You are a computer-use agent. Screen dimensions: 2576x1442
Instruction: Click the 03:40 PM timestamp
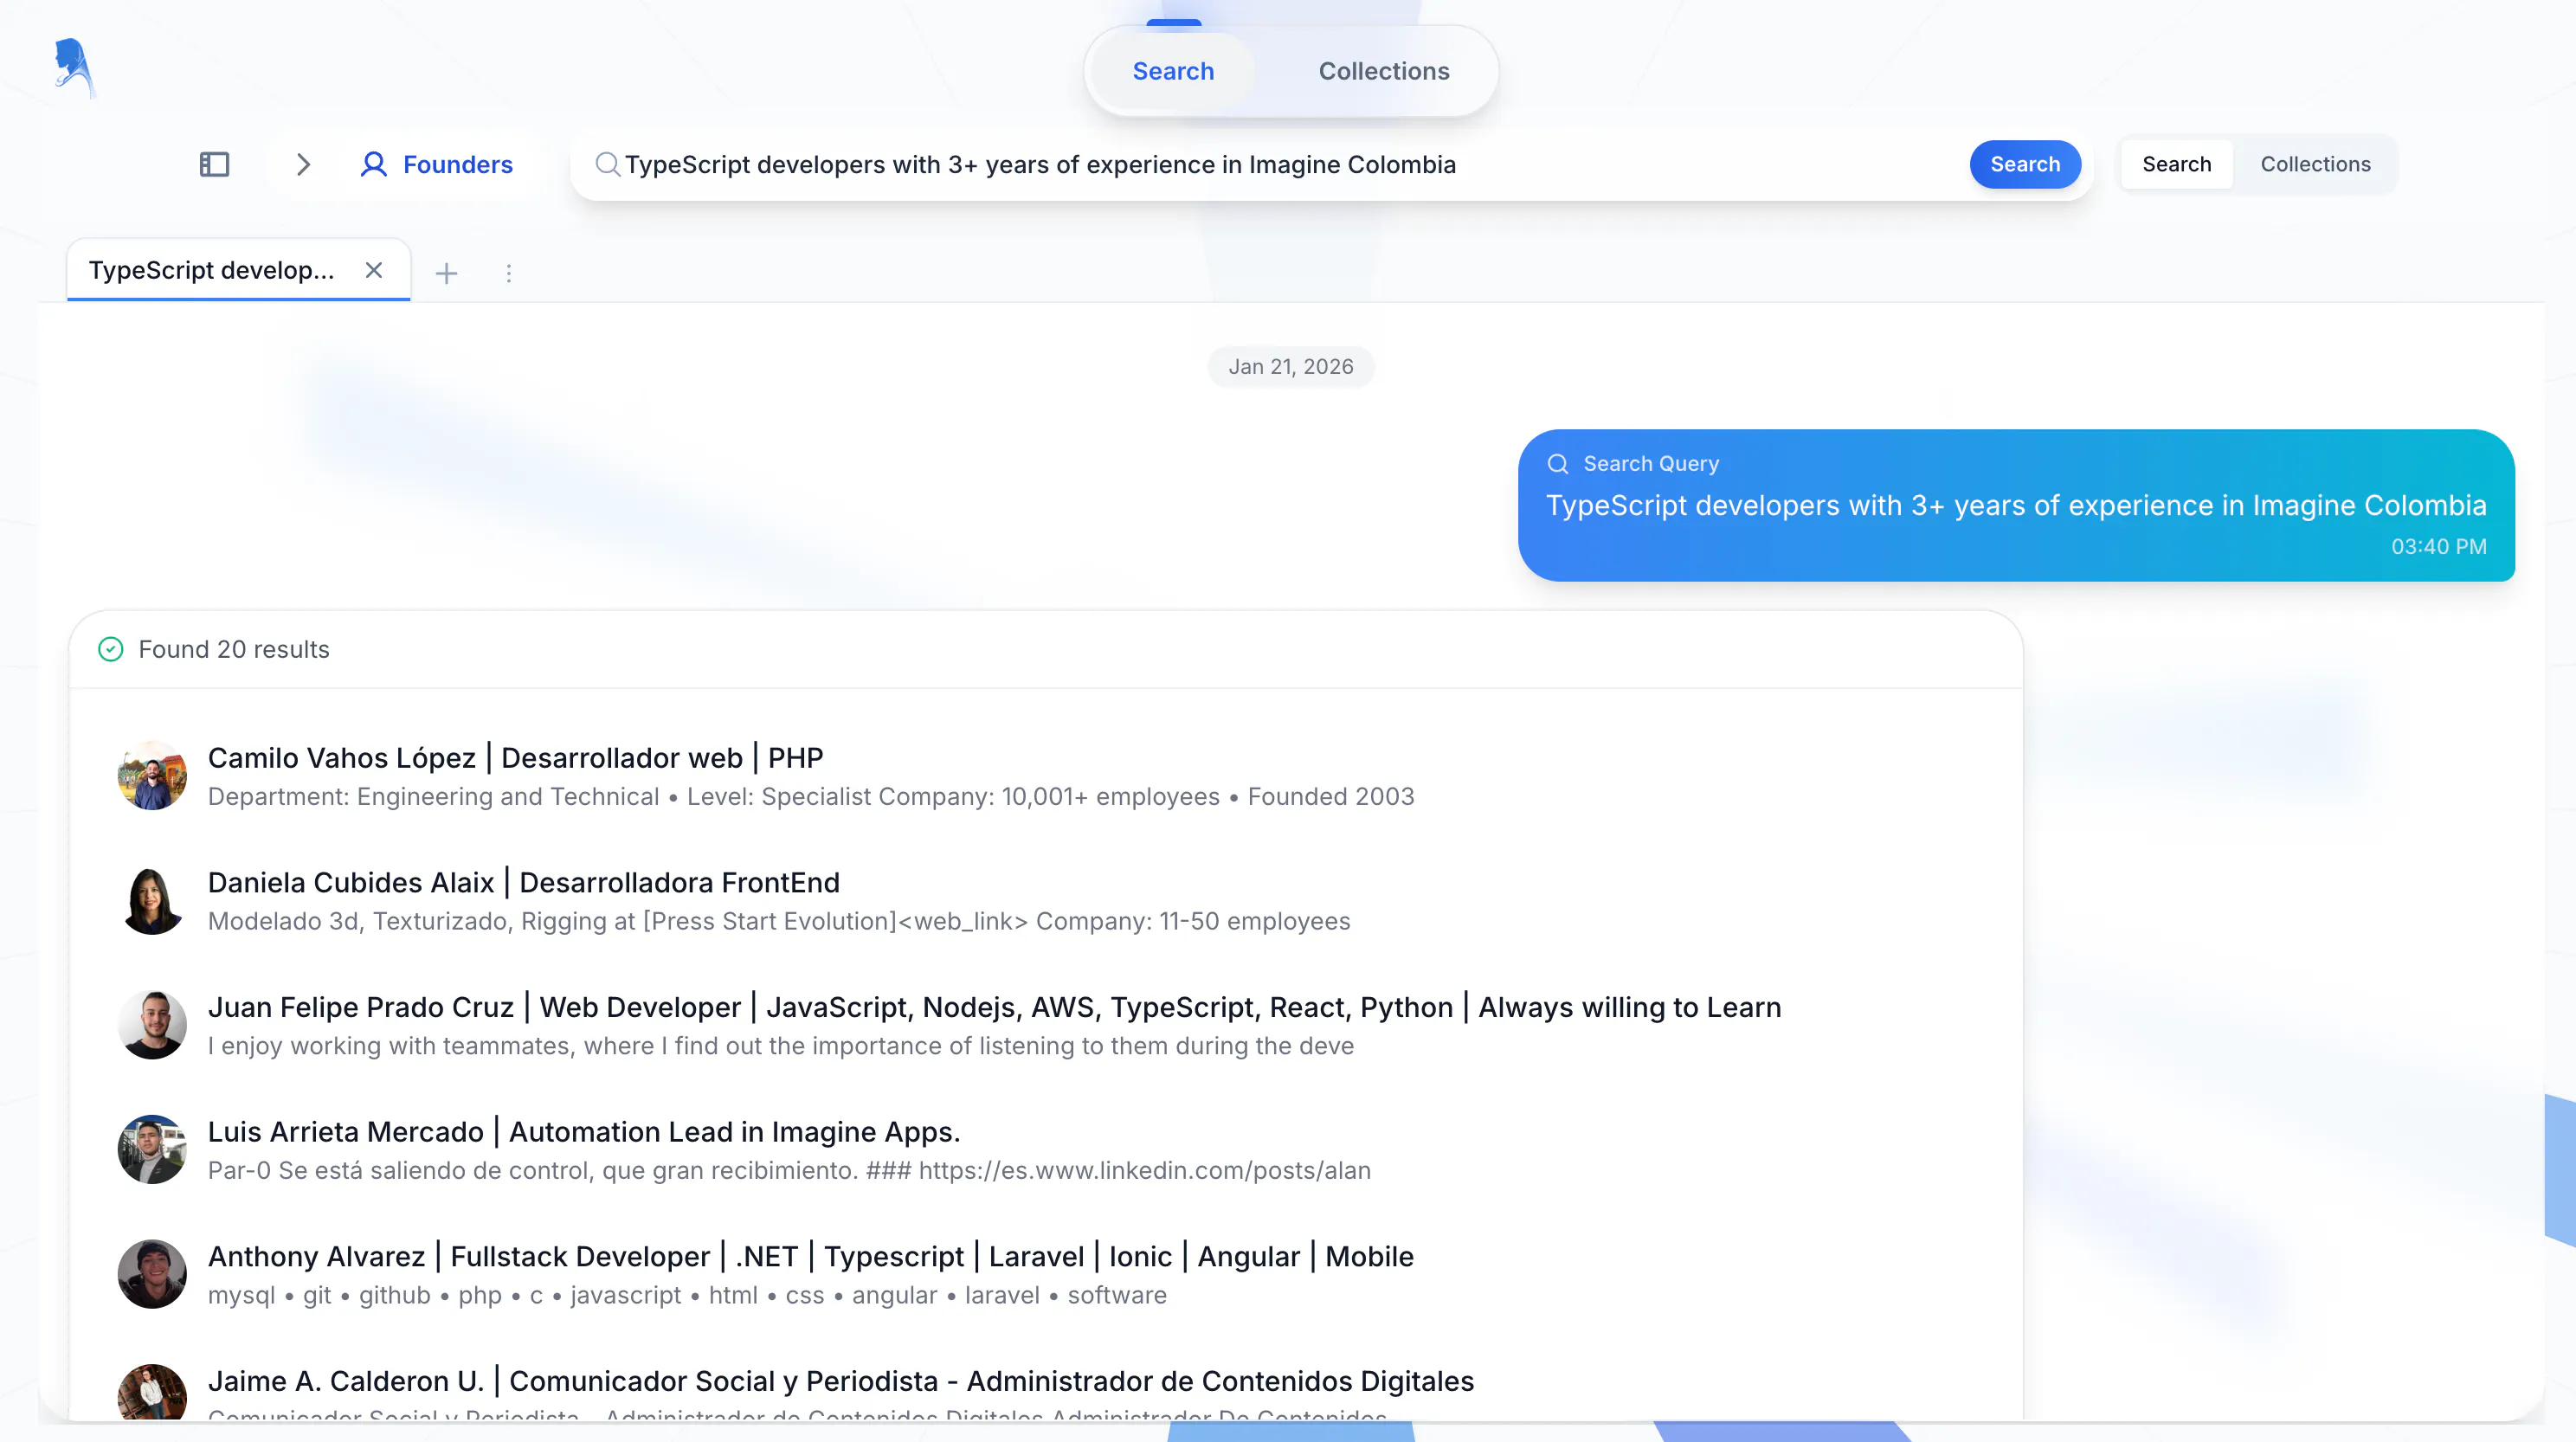click(x=2438, y=546)
